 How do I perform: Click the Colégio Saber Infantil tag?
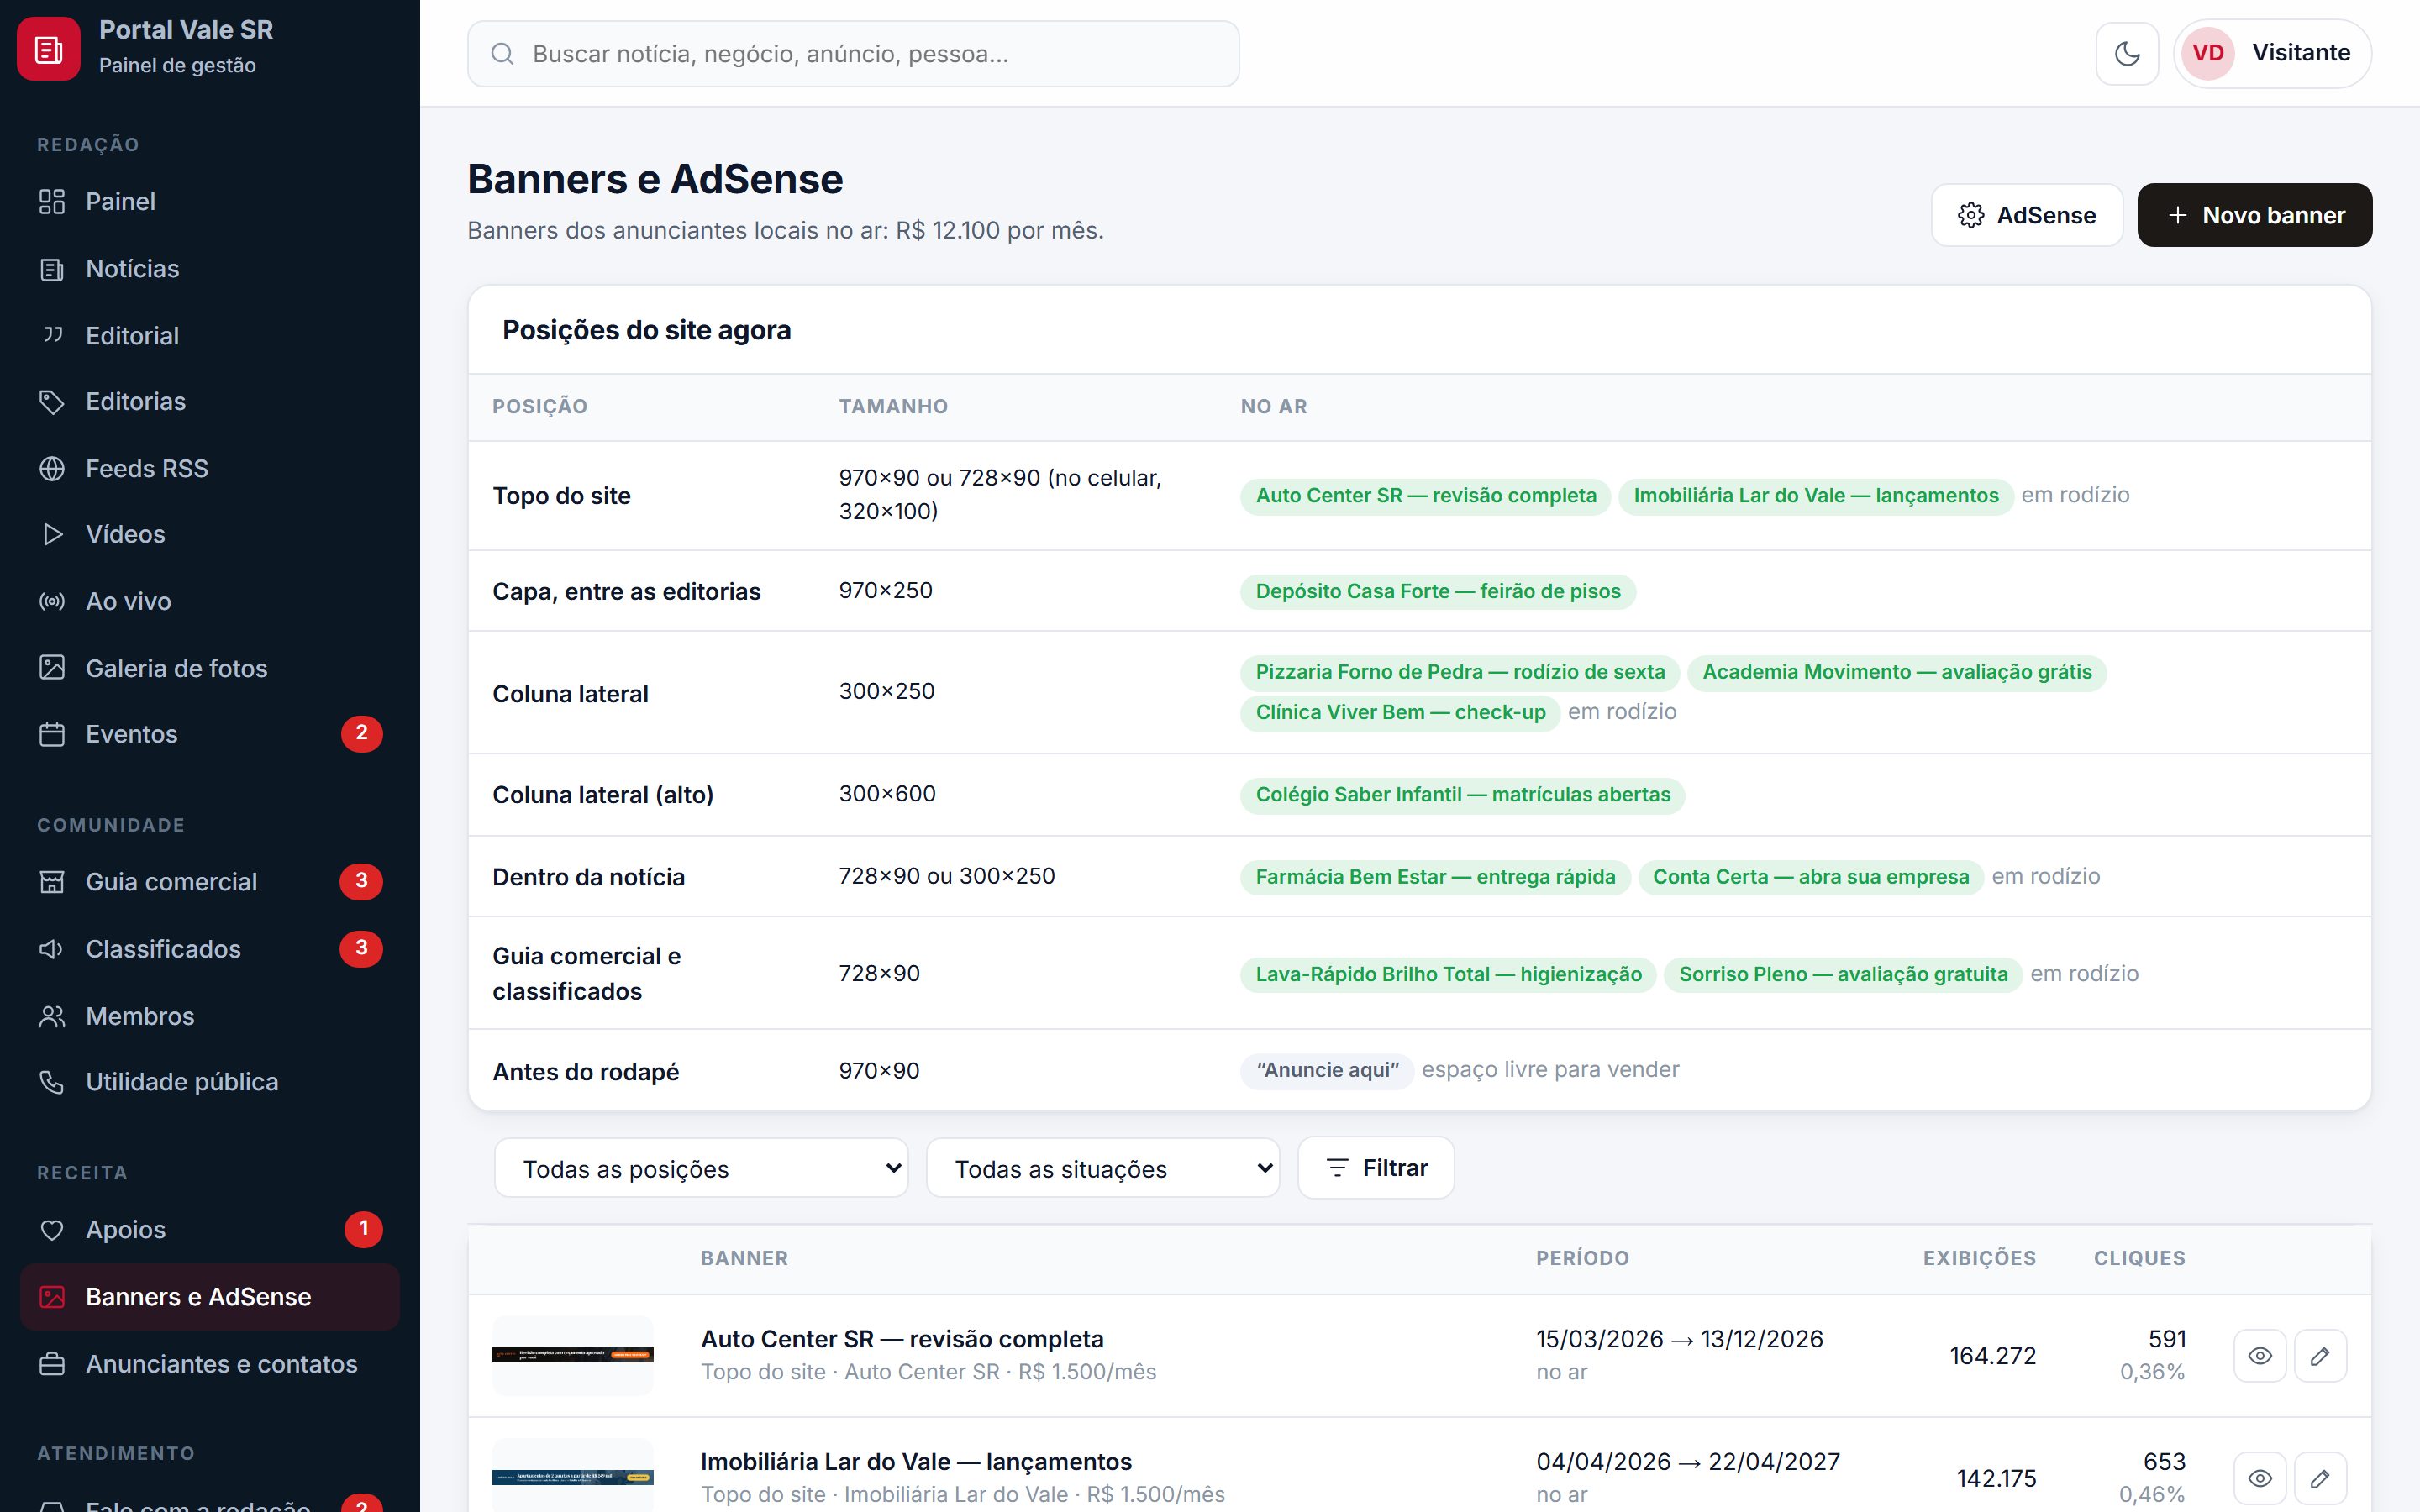(x=1462, y=795)
